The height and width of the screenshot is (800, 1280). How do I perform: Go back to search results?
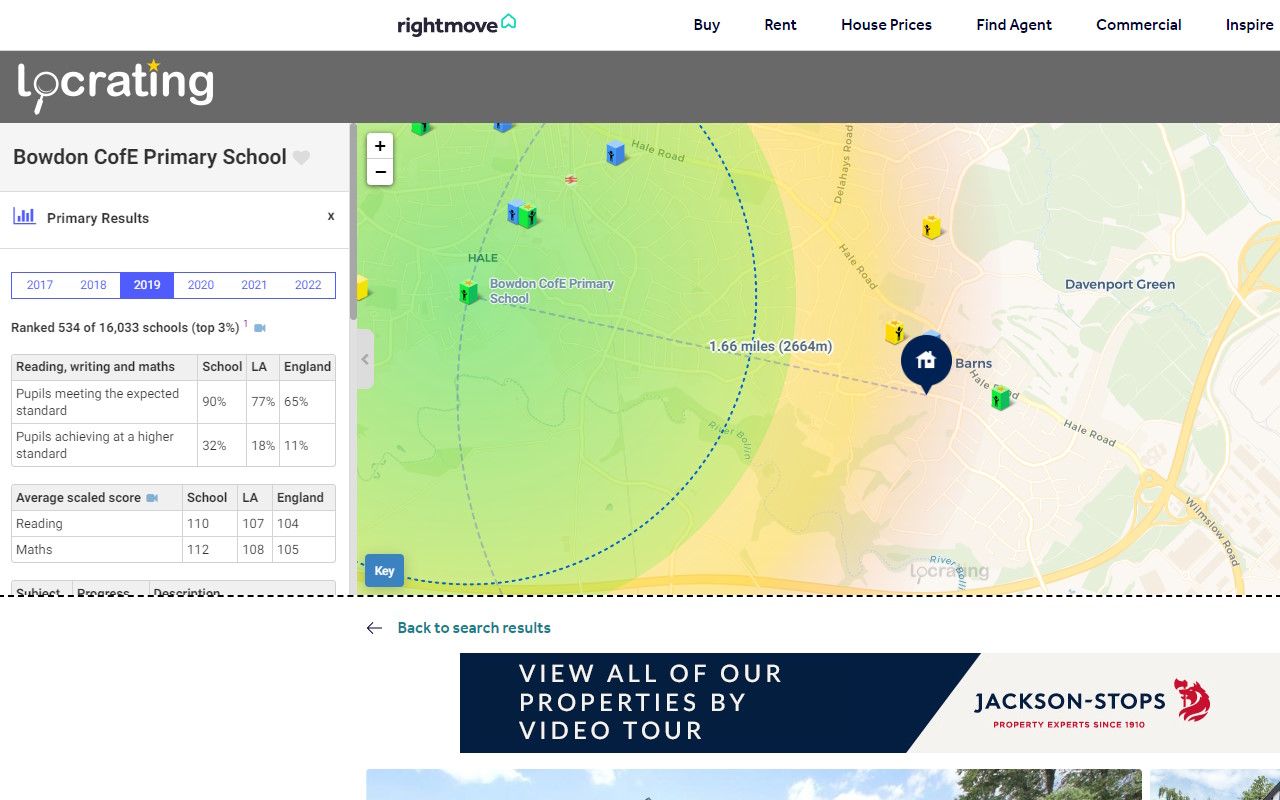474,628
